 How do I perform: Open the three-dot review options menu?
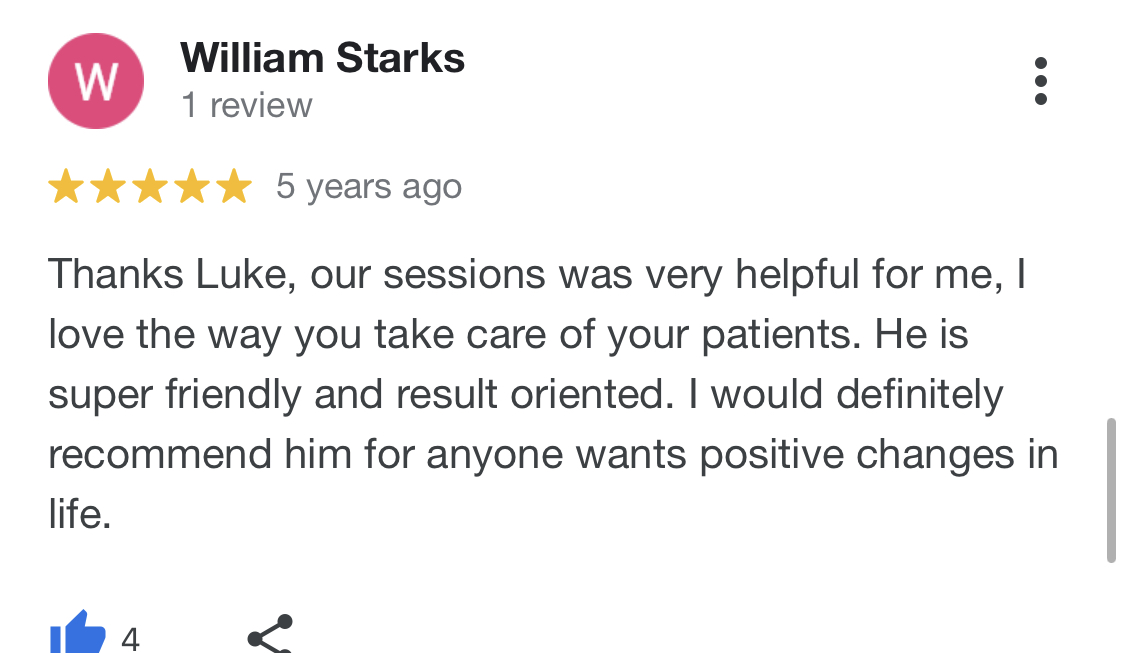[1040, 81]
